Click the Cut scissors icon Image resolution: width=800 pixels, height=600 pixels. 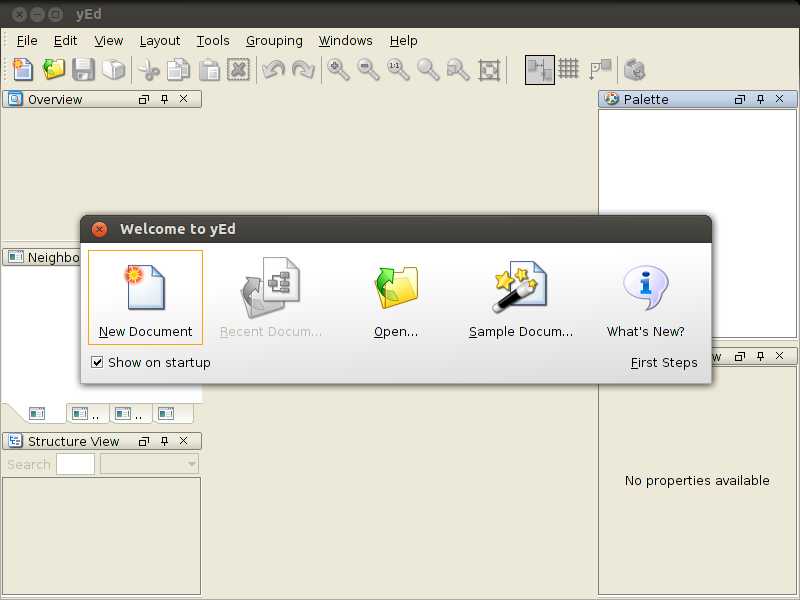[149, 69]
